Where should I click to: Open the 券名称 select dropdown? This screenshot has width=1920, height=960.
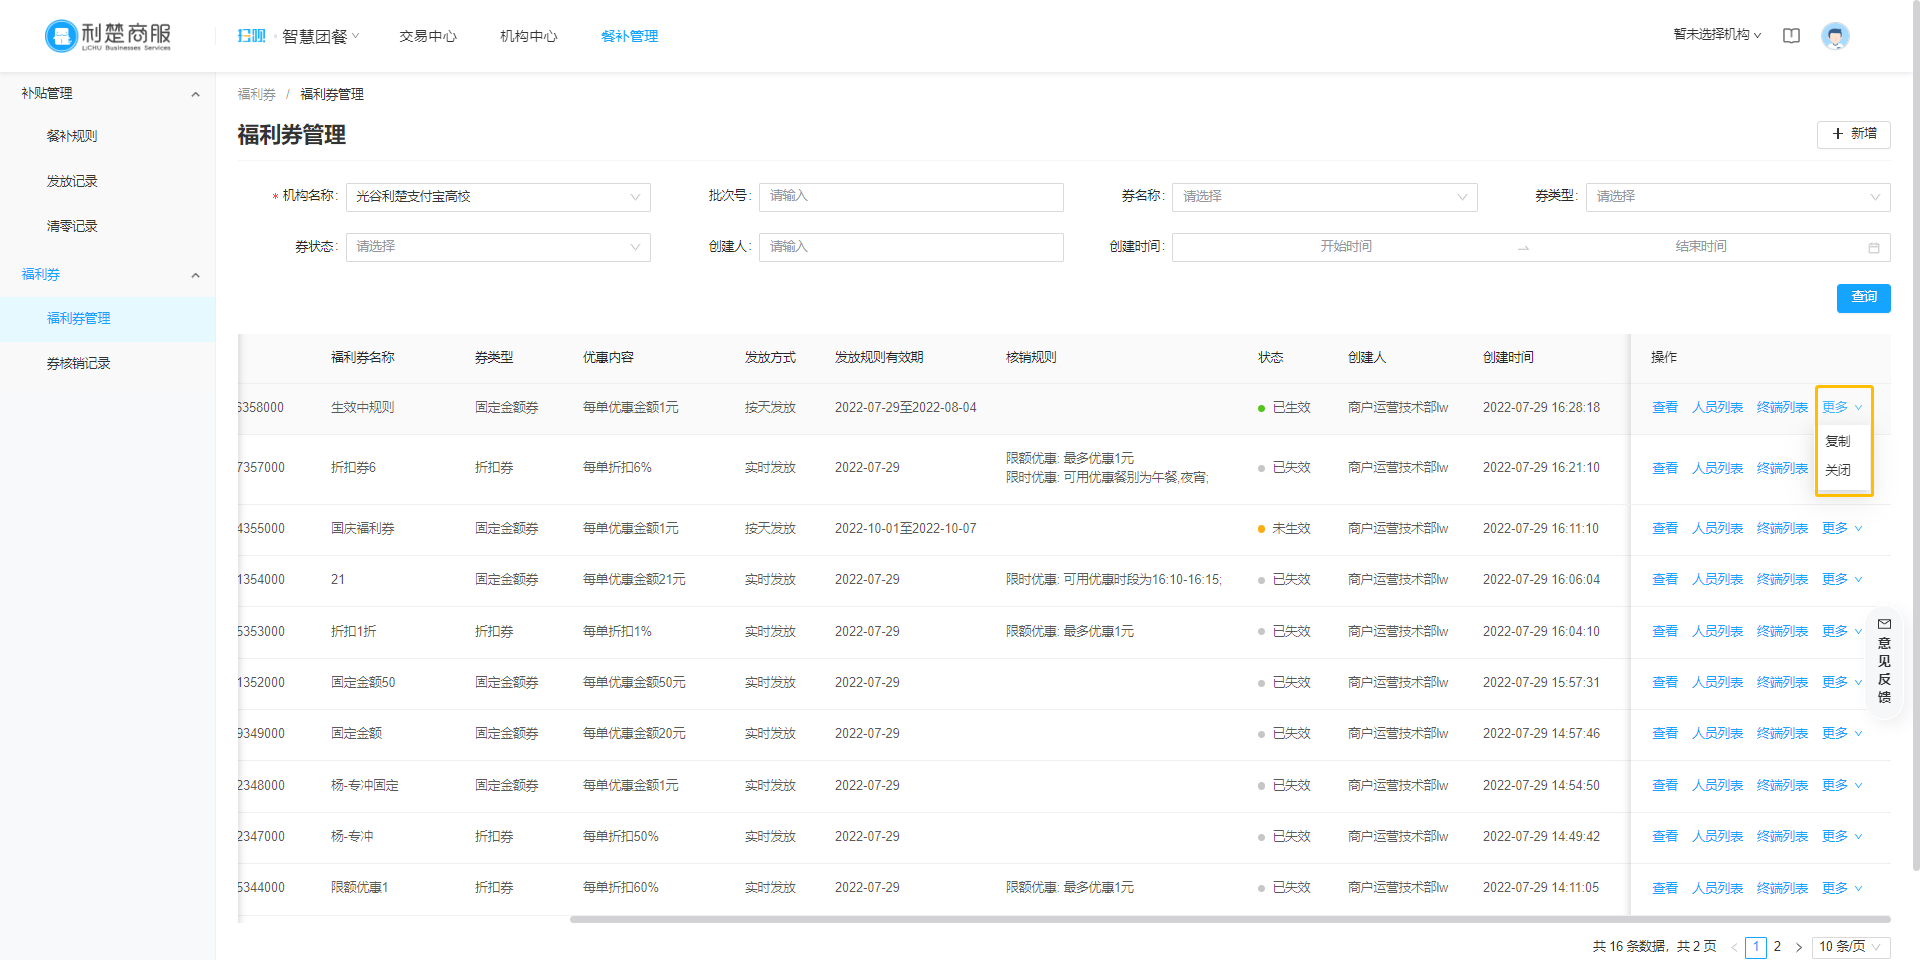[x=1324, y=197]
